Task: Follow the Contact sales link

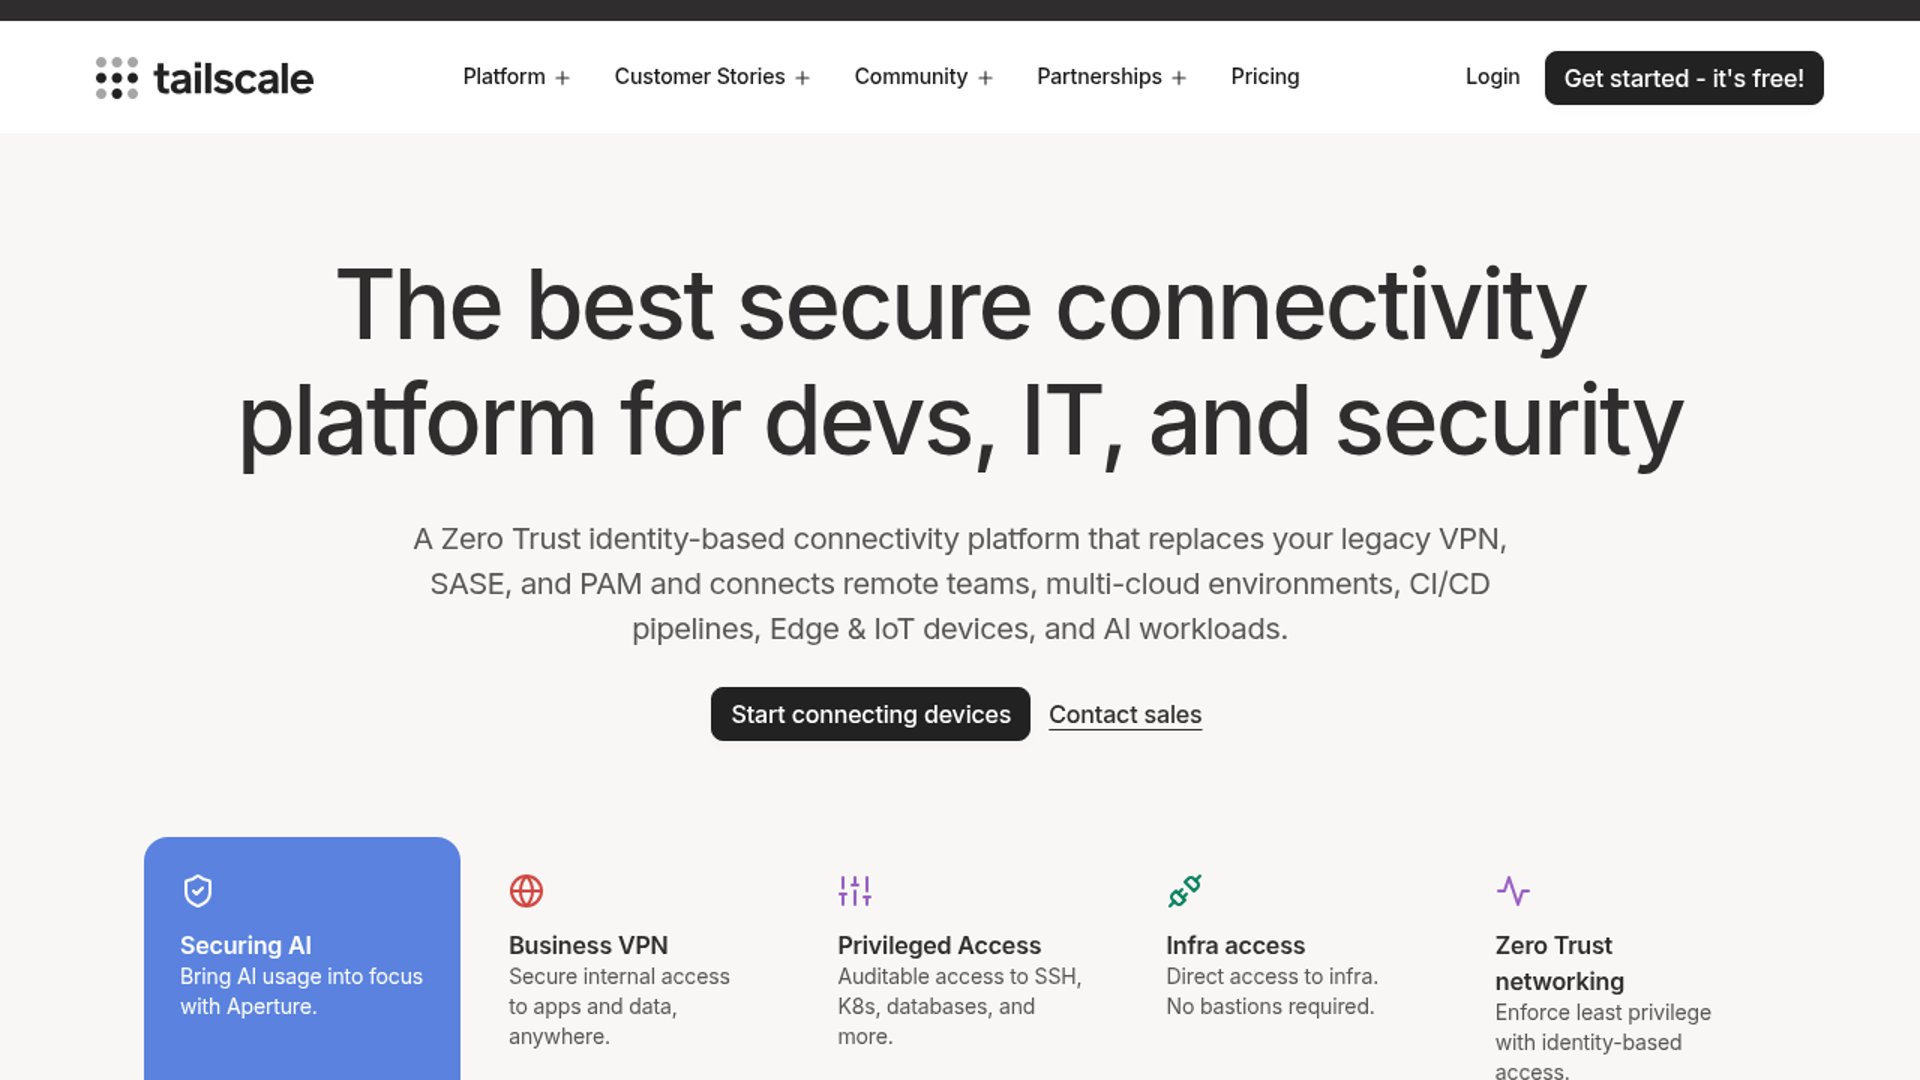Action: [x=1125, y=714]
